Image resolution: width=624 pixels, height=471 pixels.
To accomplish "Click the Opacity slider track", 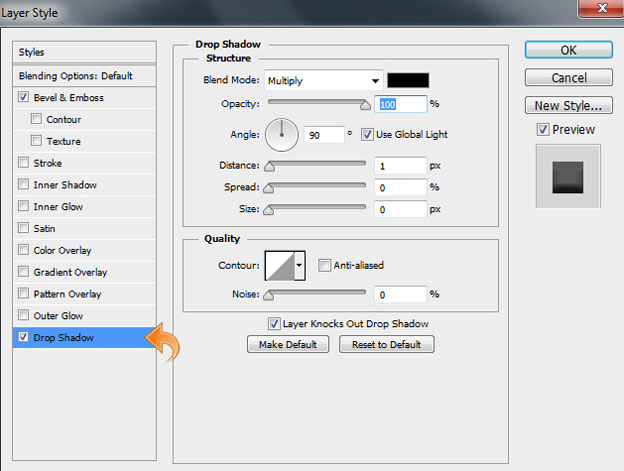I will pos(316,103).
